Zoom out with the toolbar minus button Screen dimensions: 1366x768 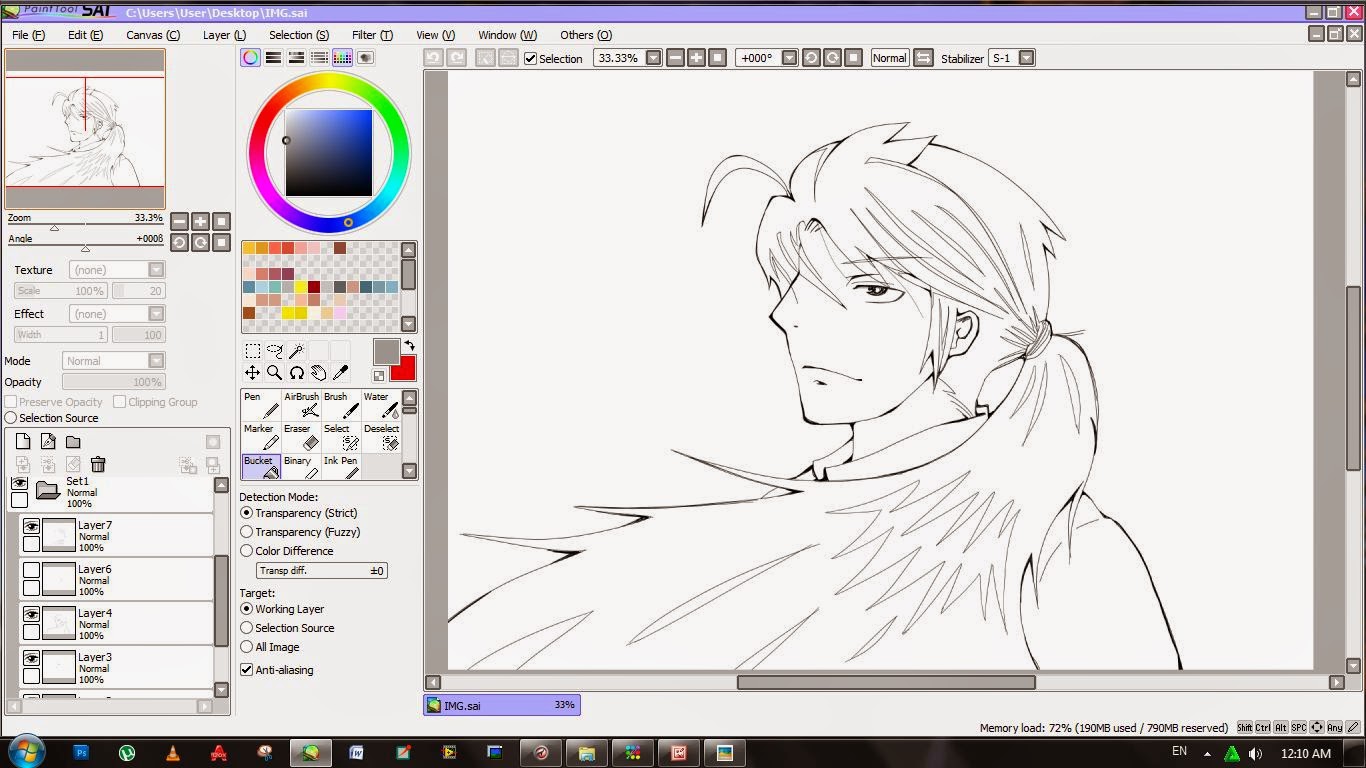(x=676, y=58)
